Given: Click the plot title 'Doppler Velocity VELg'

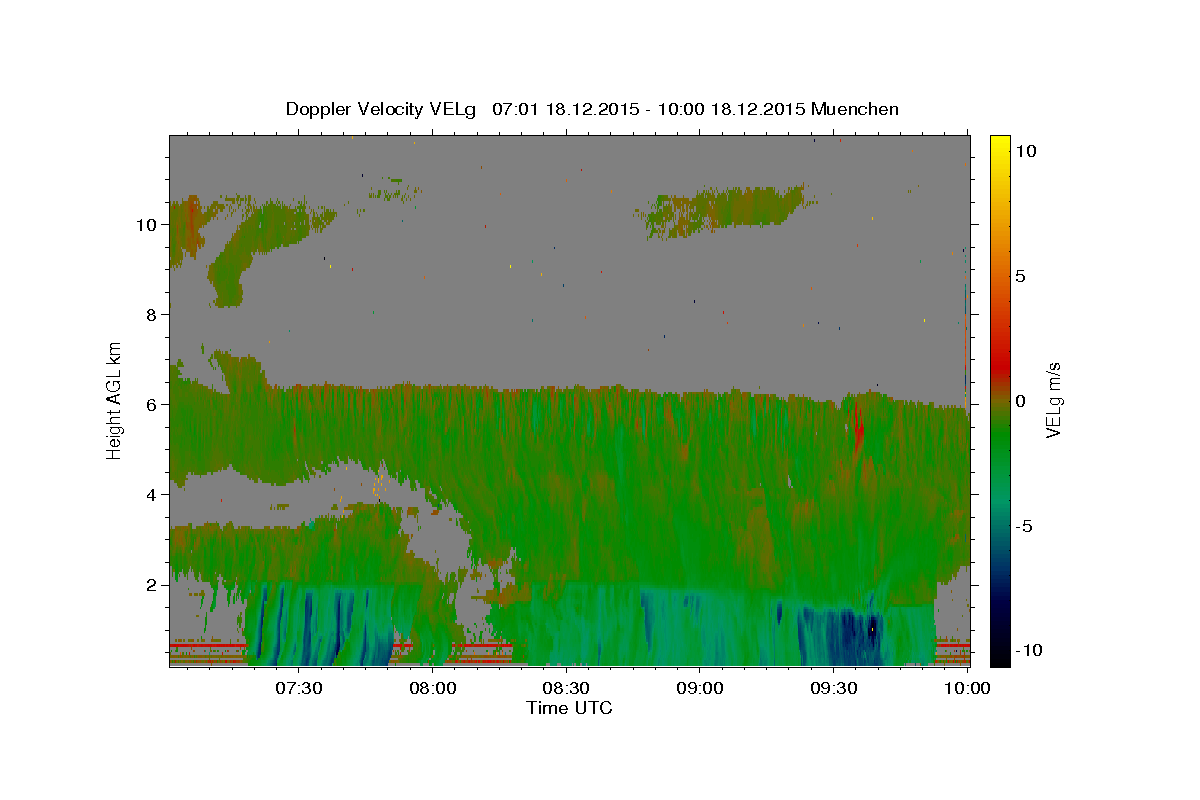Looking at the screenshot, I should coord(380,109).
